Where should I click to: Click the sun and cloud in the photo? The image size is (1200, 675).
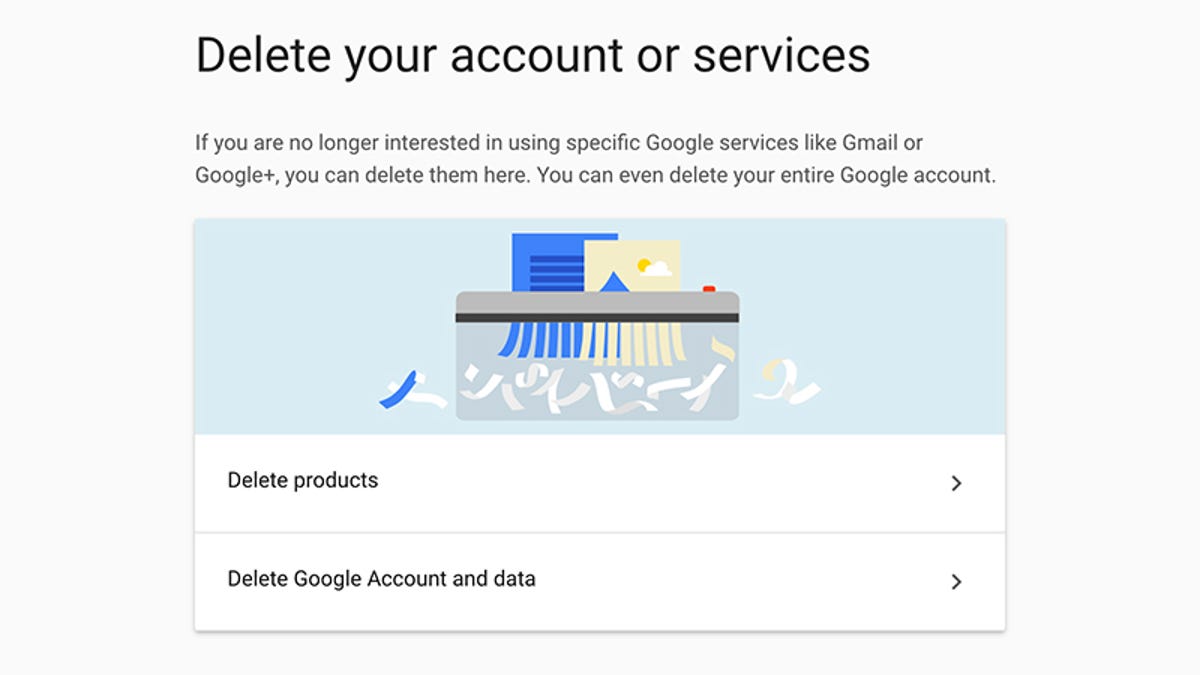tap(654, 267)
